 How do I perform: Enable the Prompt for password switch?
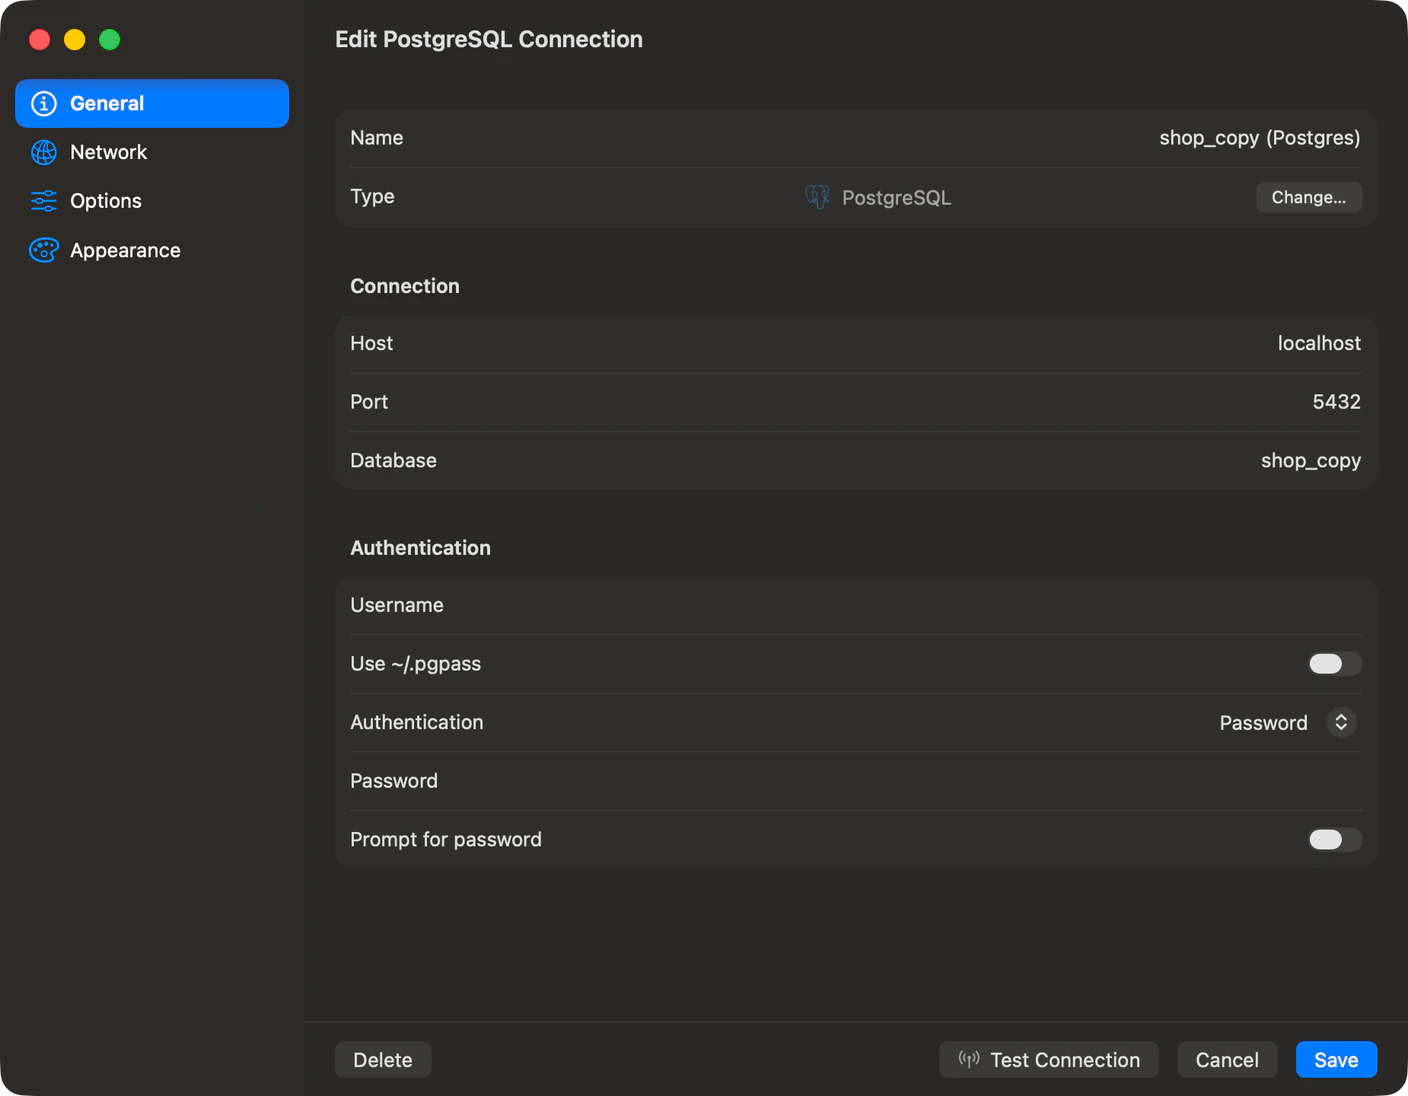(x=1335, y=839)
